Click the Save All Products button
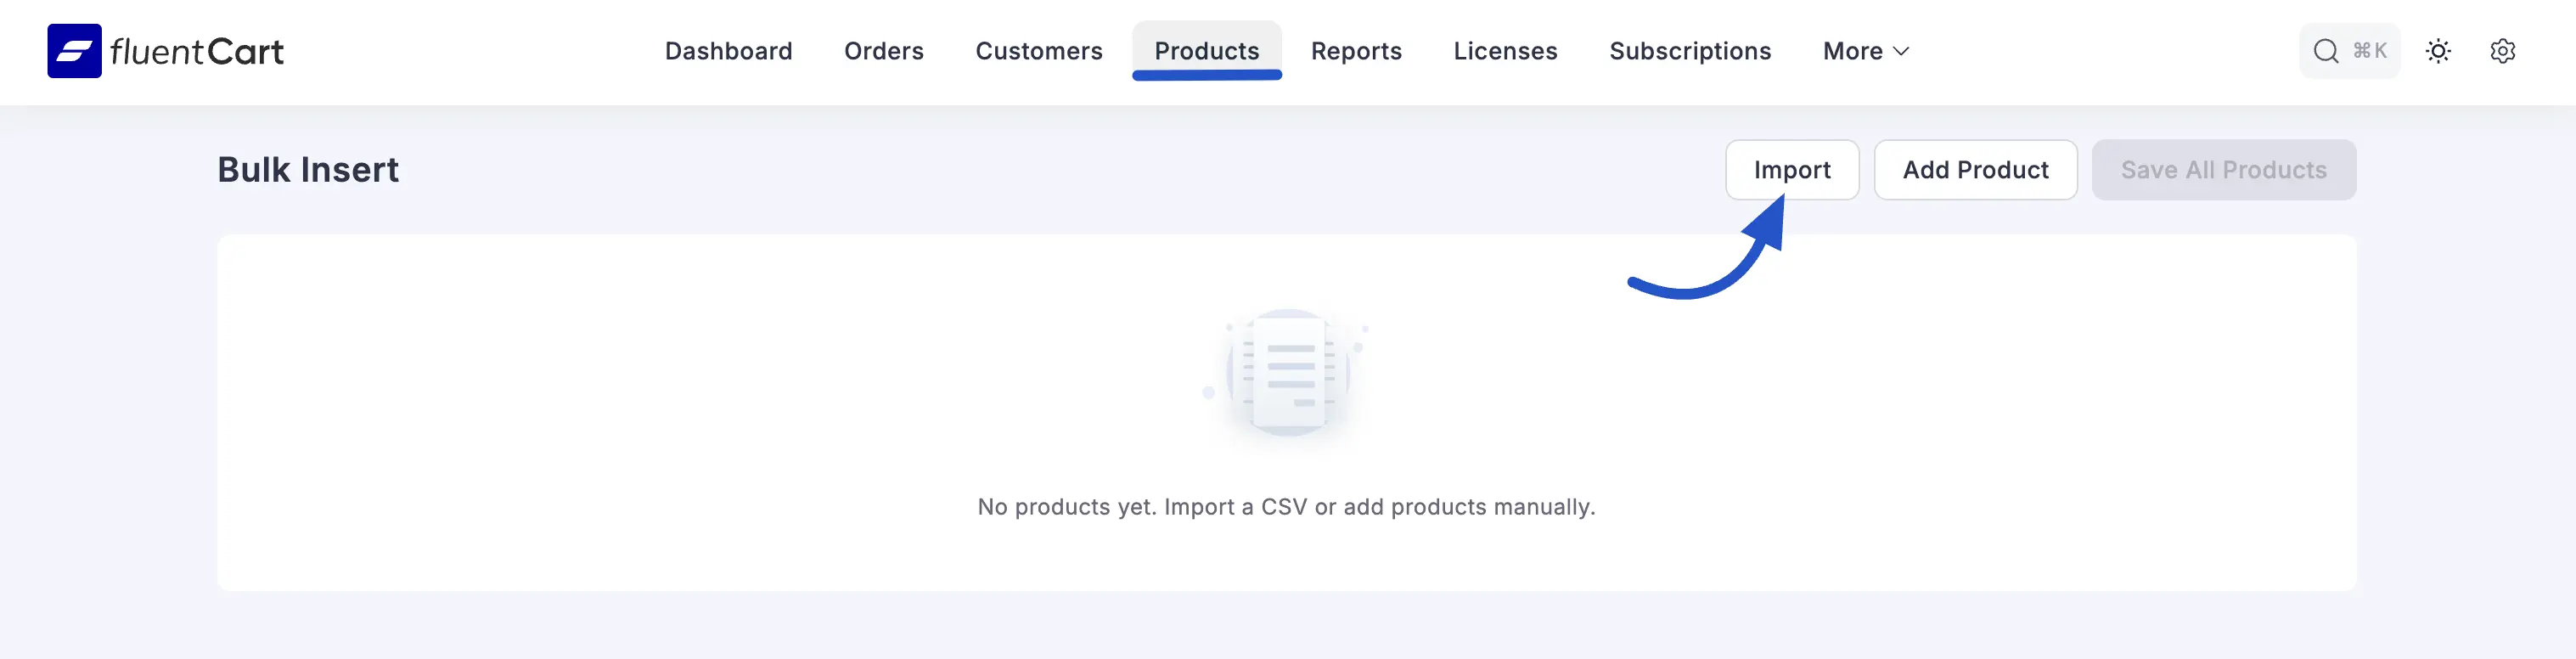 click(2223, 170)
